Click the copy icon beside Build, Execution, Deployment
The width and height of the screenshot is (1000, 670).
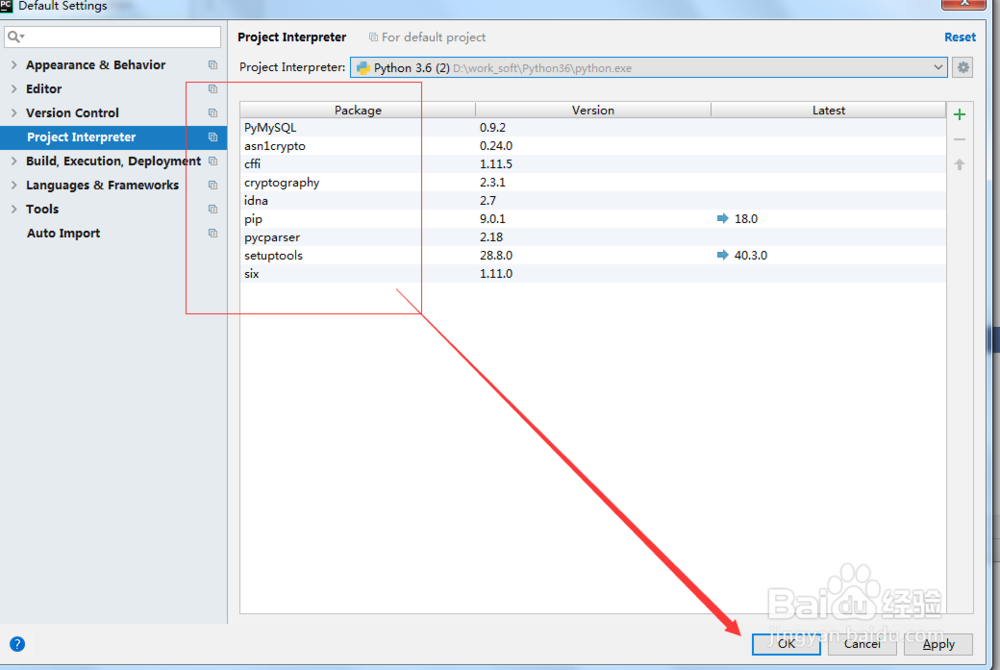[x=213, y=161]
